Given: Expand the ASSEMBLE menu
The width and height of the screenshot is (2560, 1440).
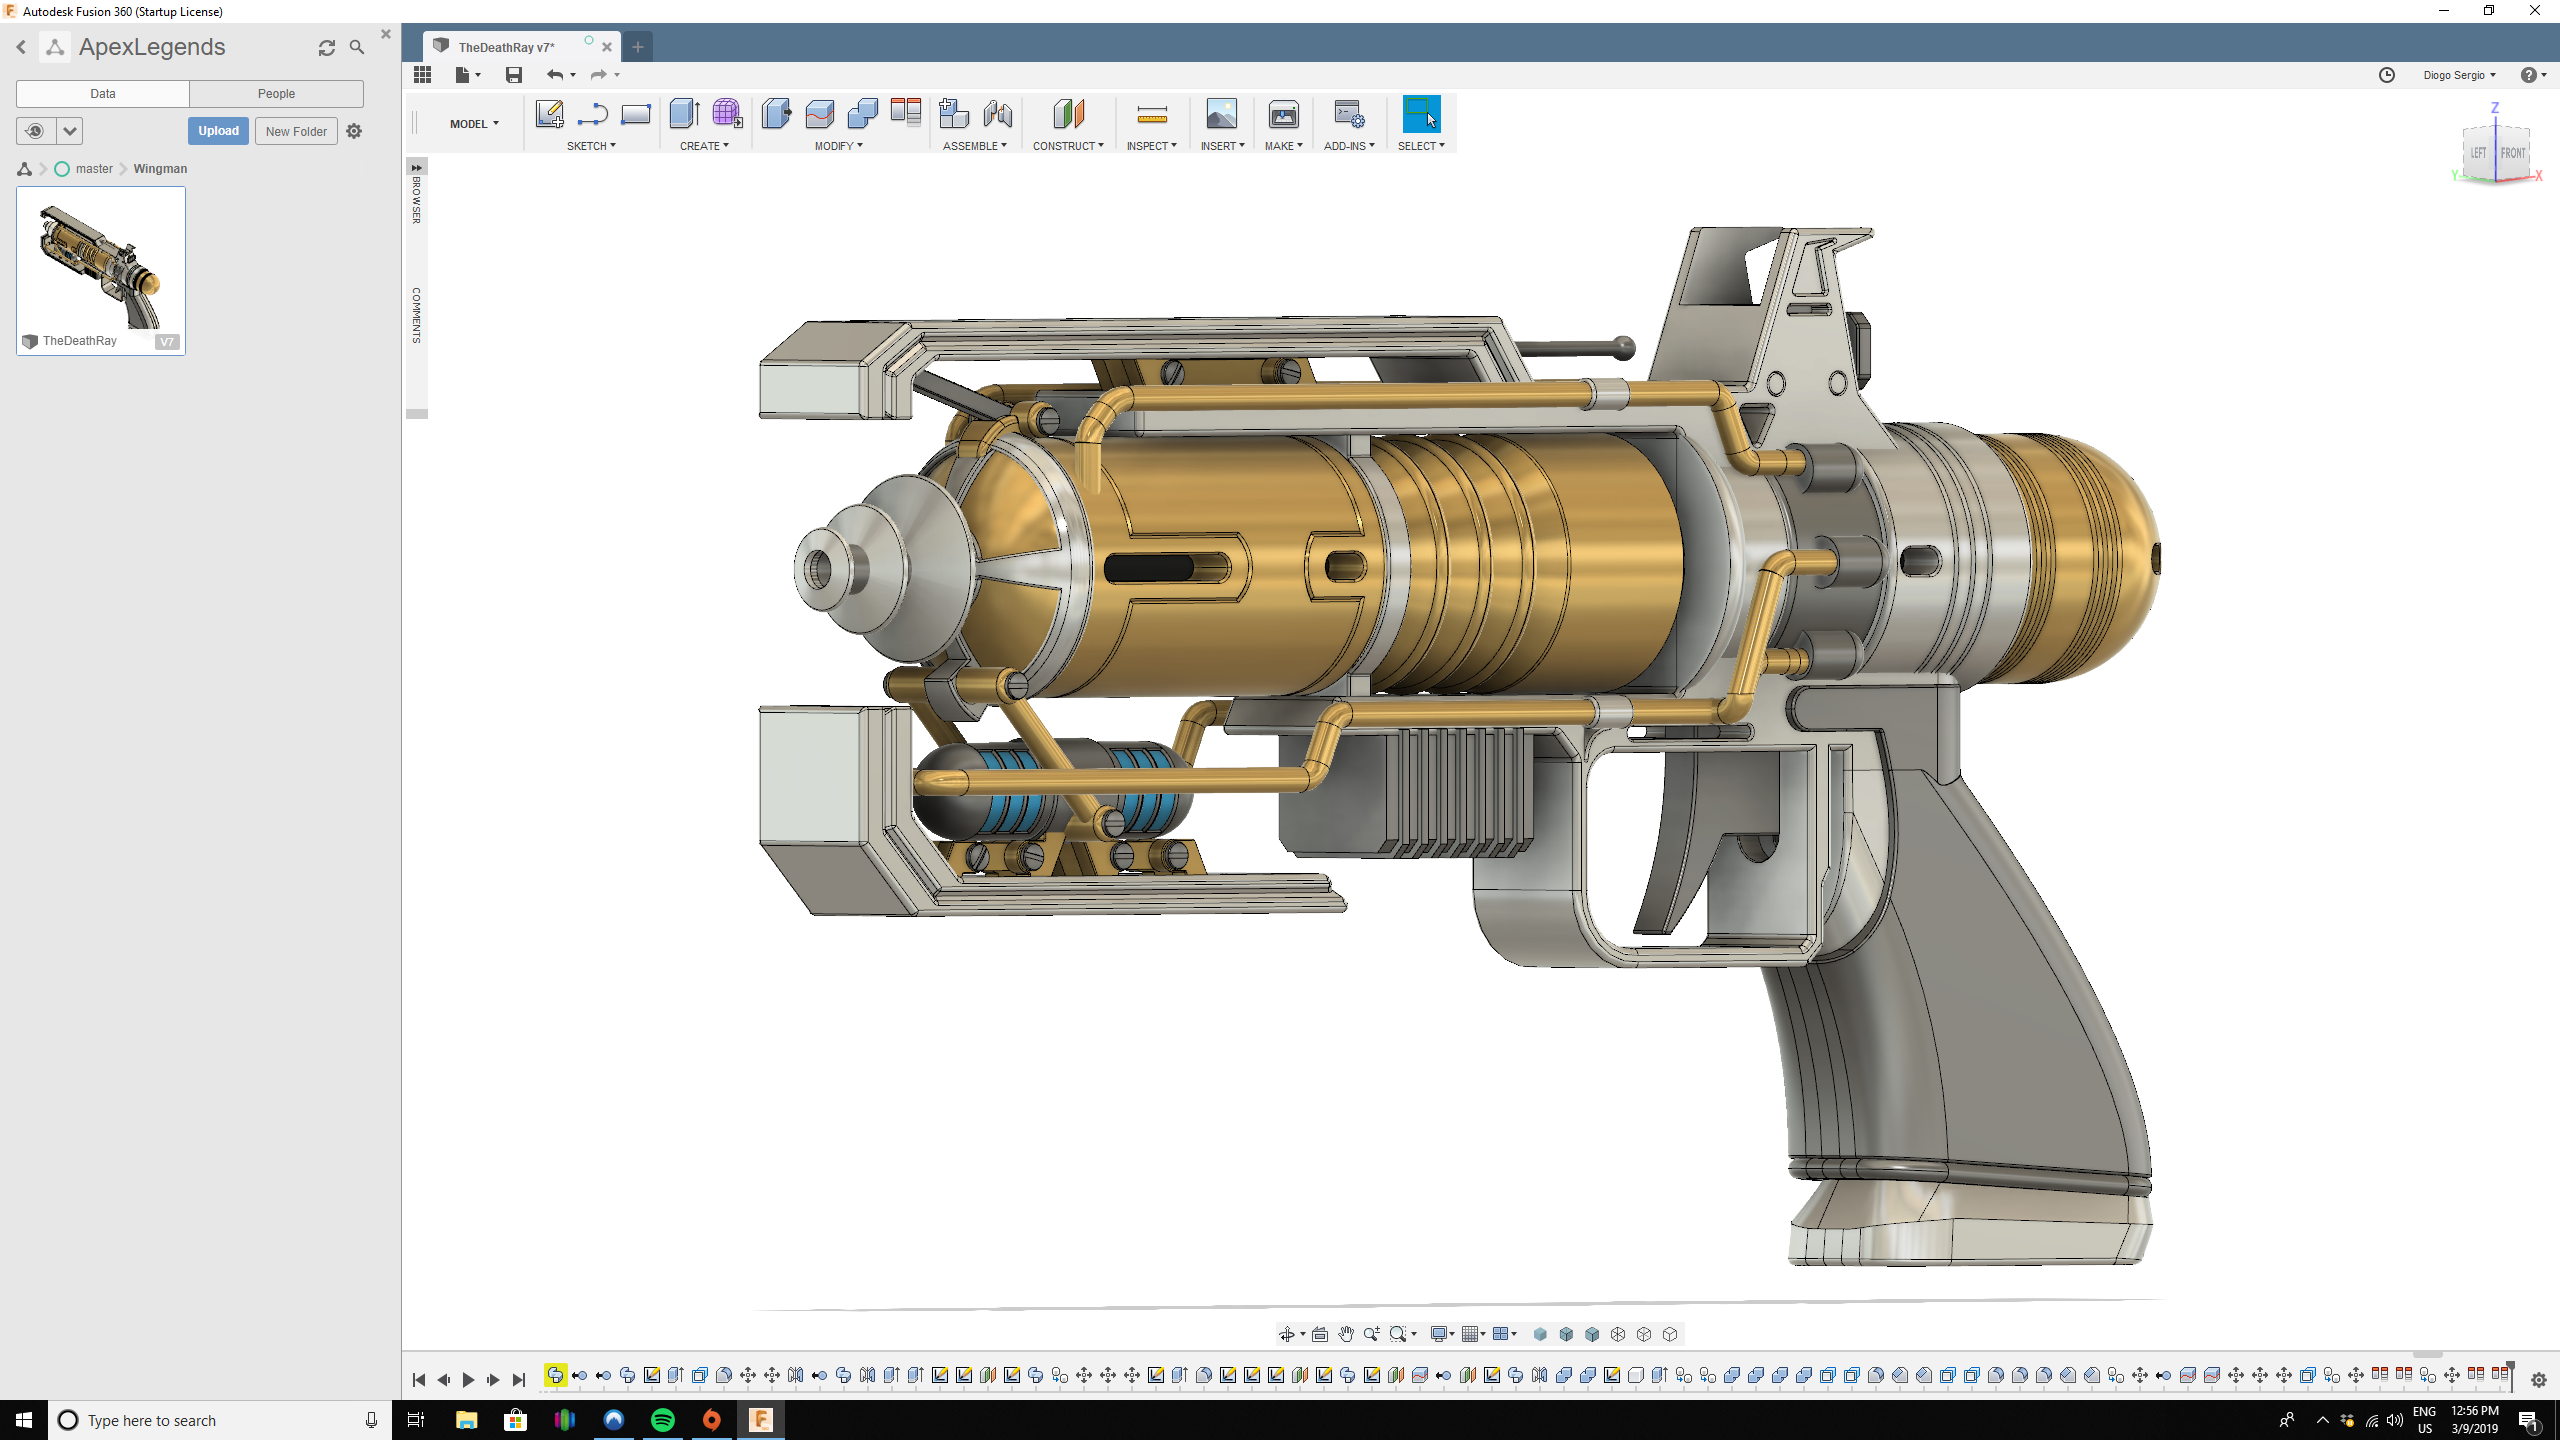Looking at the screenshot, I should pos(975,146).
